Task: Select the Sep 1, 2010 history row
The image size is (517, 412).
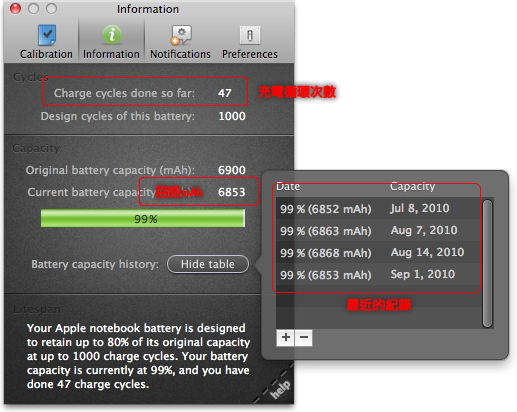Action: pos(379,274)
